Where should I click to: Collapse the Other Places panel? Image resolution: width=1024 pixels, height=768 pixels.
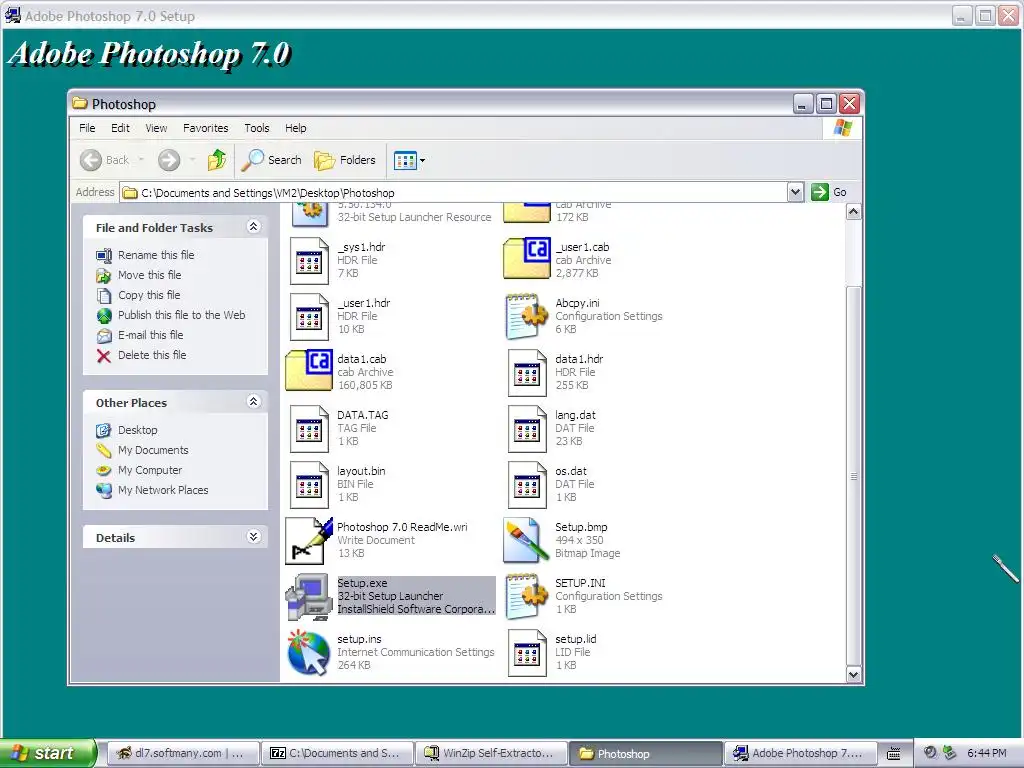(x=253, y=402)
